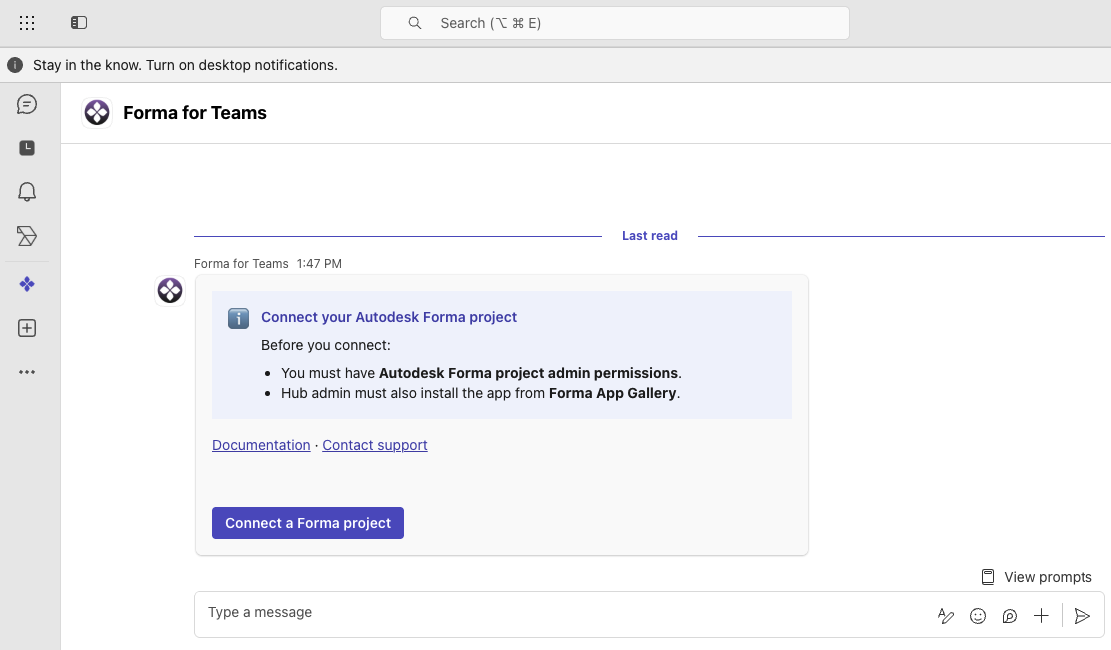Open the Contact support link

click(375, 445)
